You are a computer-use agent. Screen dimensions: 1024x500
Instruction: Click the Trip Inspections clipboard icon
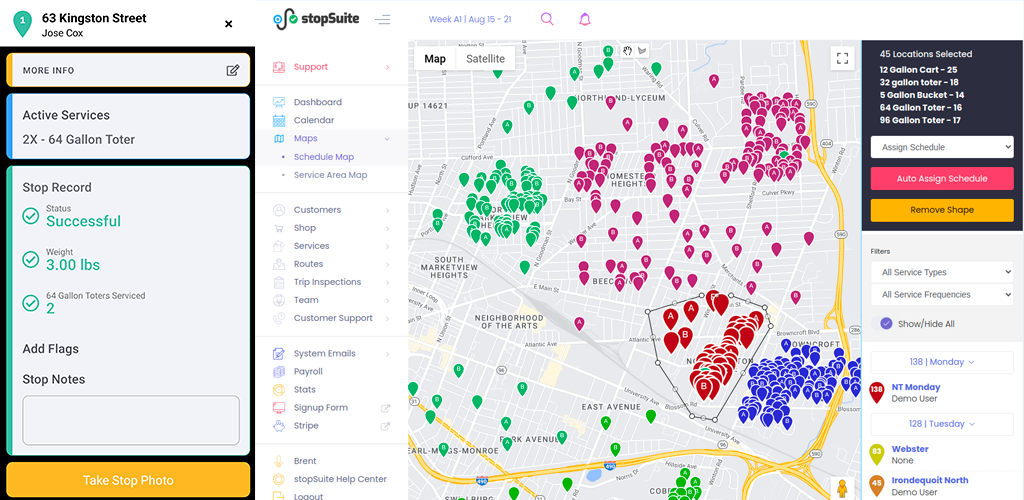pyautogui.click(x=279, y=283)
